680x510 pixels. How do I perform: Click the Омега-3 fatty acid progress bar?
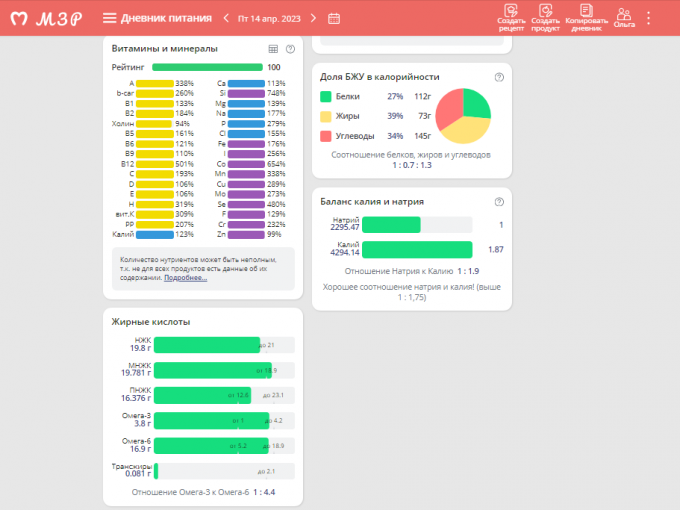pos(212,420)
